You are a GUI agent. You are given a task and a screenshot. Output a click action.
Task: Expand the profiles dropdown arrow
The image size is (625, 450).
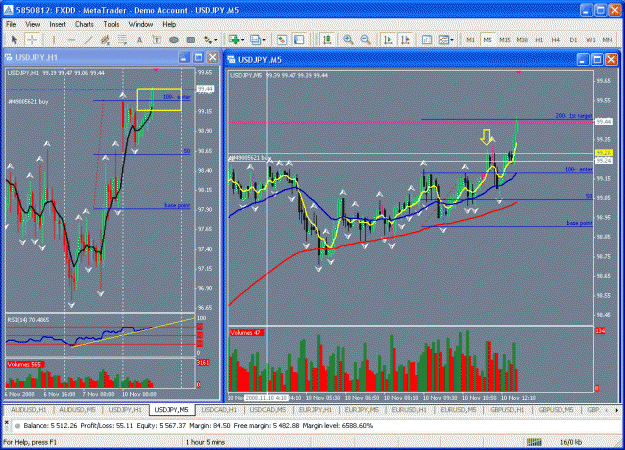[x=264, y=40]
